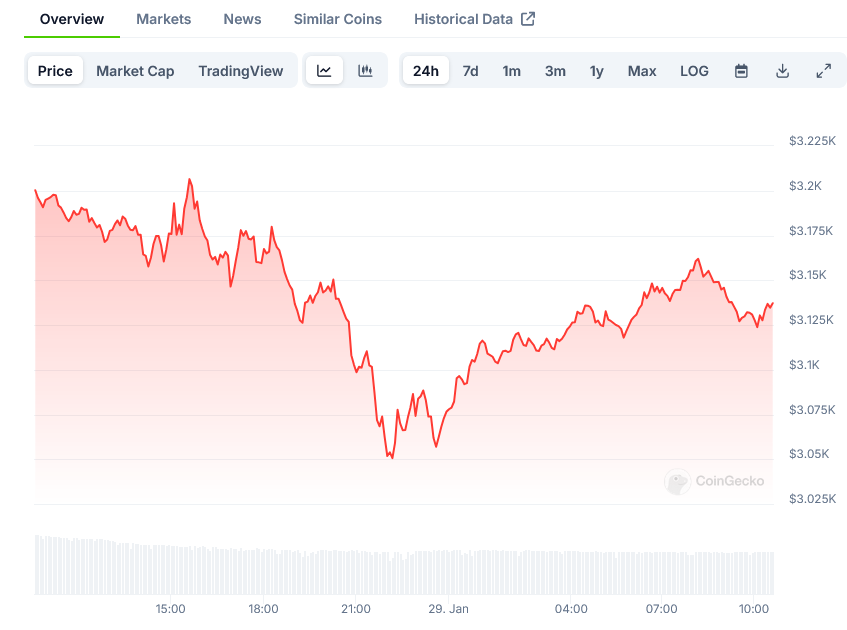
Task: Open the Historical Data link
Action: 463,19
